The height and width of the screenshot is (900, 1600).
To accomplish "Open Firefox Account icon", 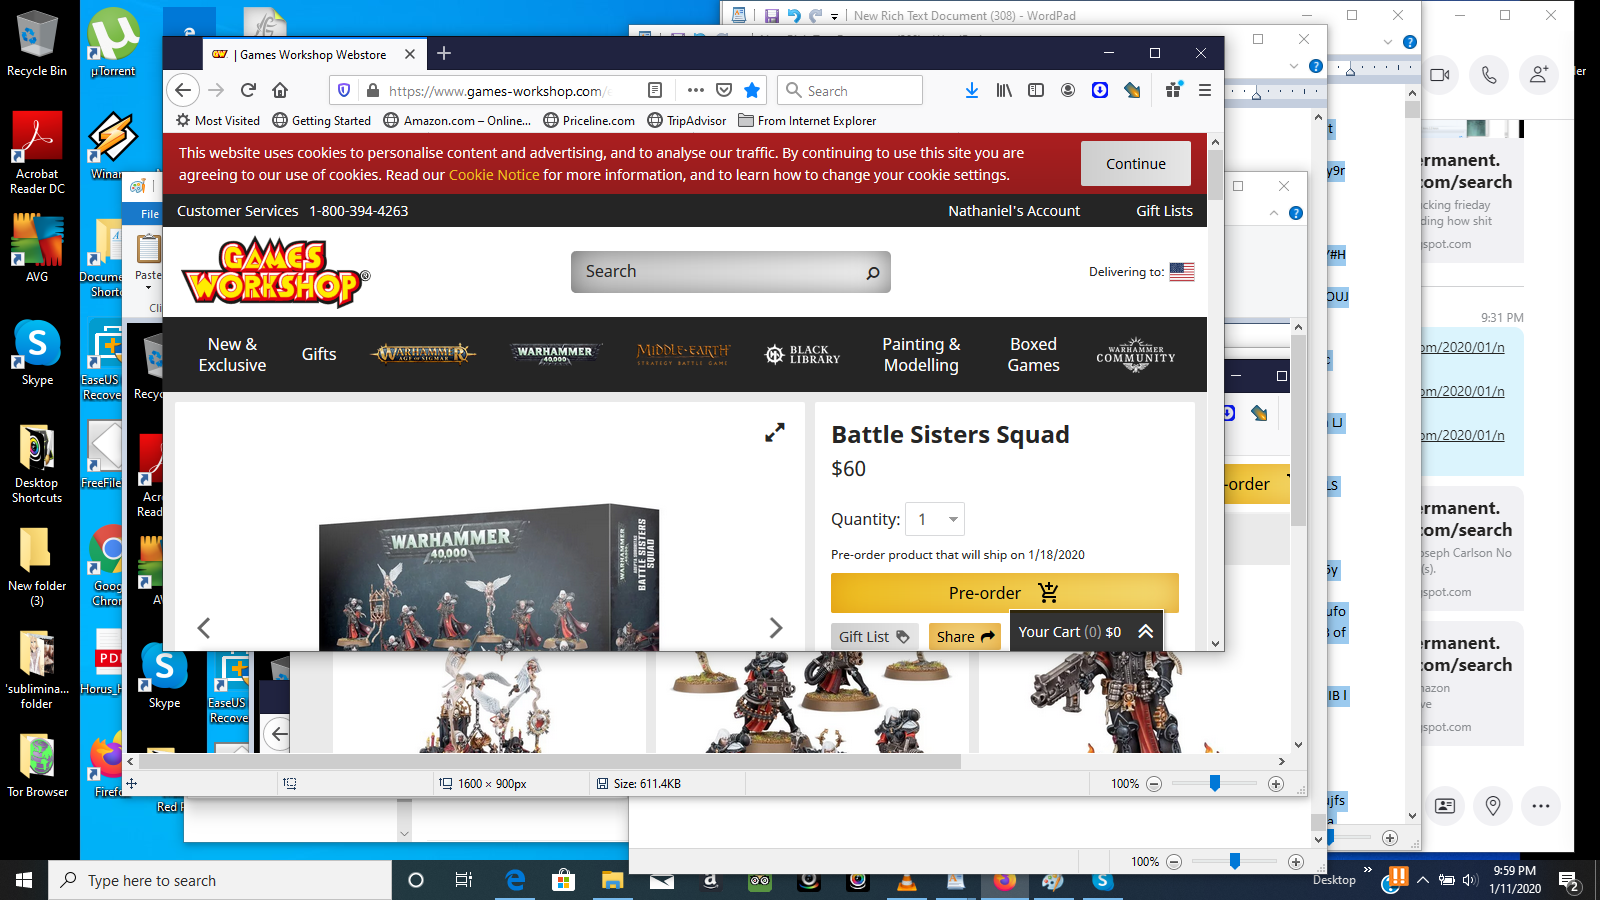I will [1068, 90].
